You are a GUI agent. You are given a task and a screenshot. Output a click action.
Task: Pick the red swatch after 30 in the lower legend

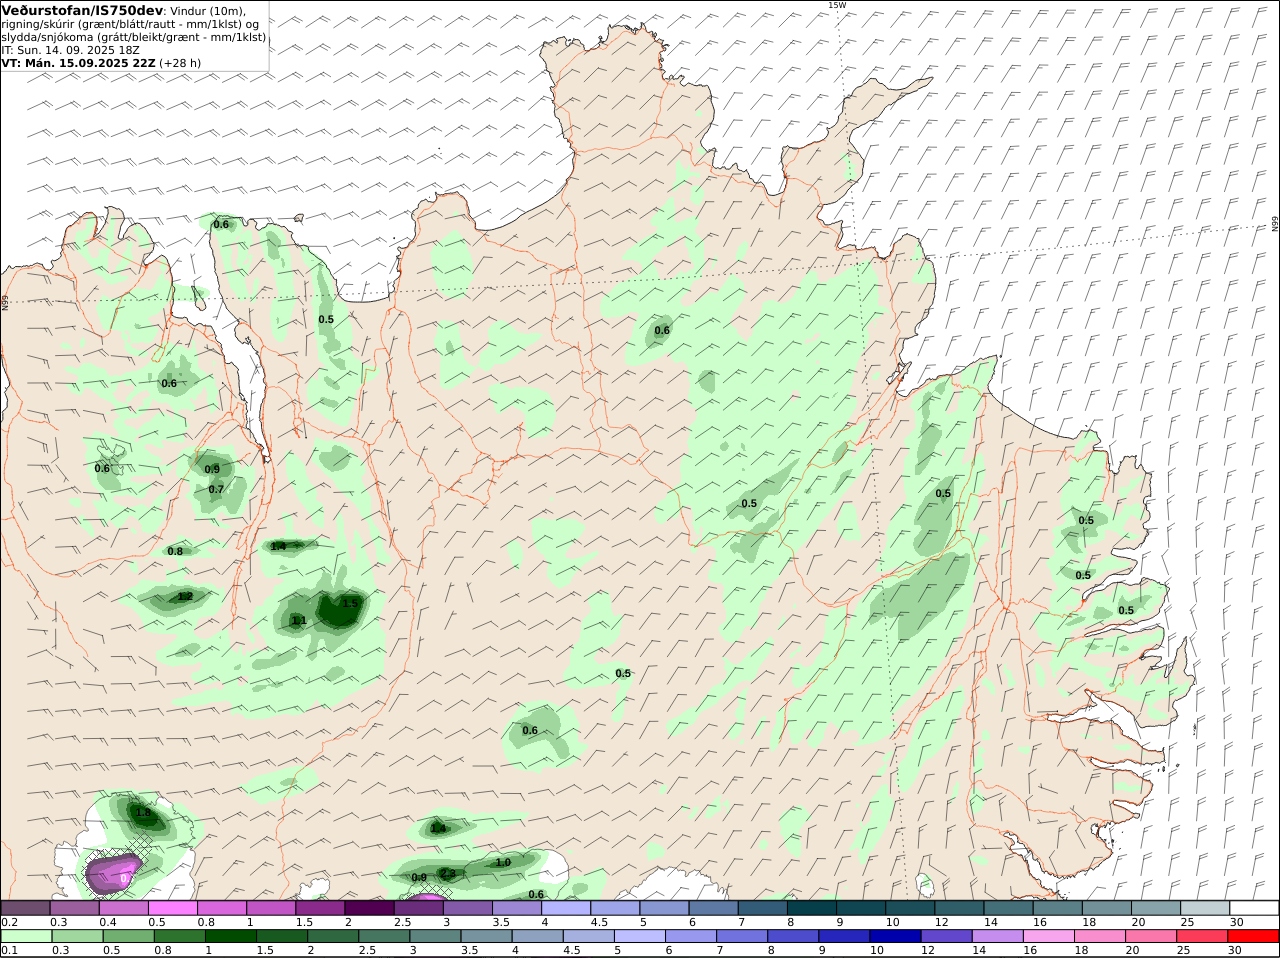pyautogui.click(x=1255, y=937)
